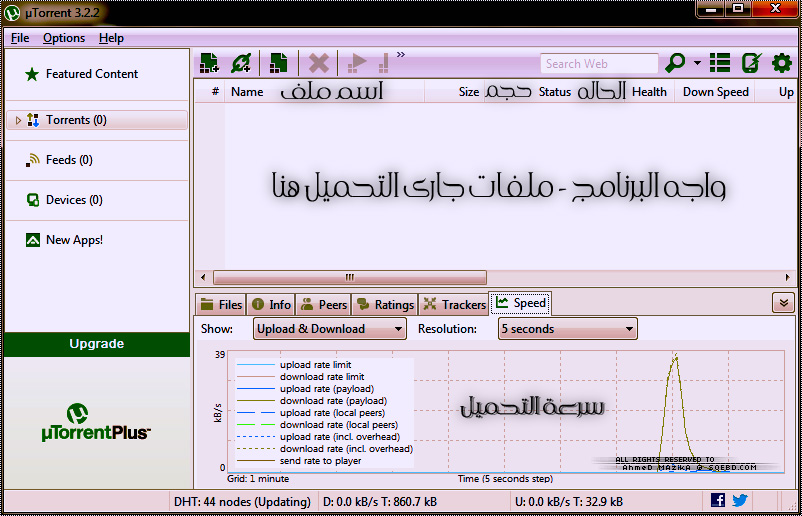This screenshot has width=802, height=516.
Task: Click the Stop torrent toolbar icon
Action: coord(384,63)
